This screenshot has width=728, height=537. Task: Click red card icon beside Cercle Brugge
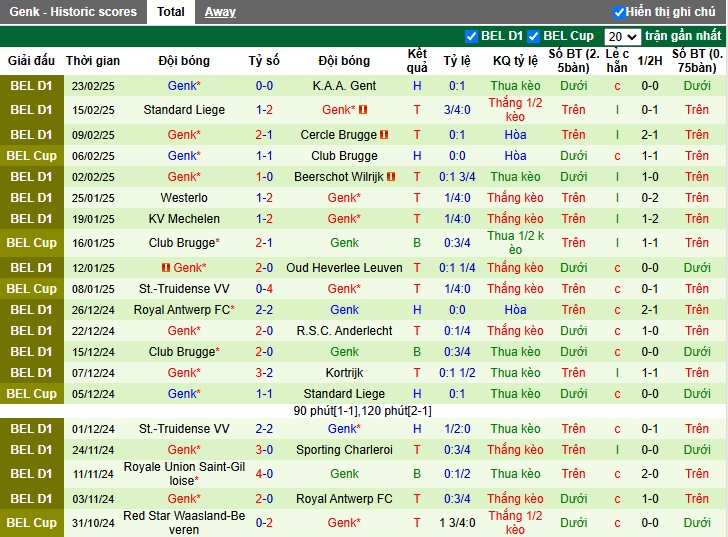click(x=384, y=135)
